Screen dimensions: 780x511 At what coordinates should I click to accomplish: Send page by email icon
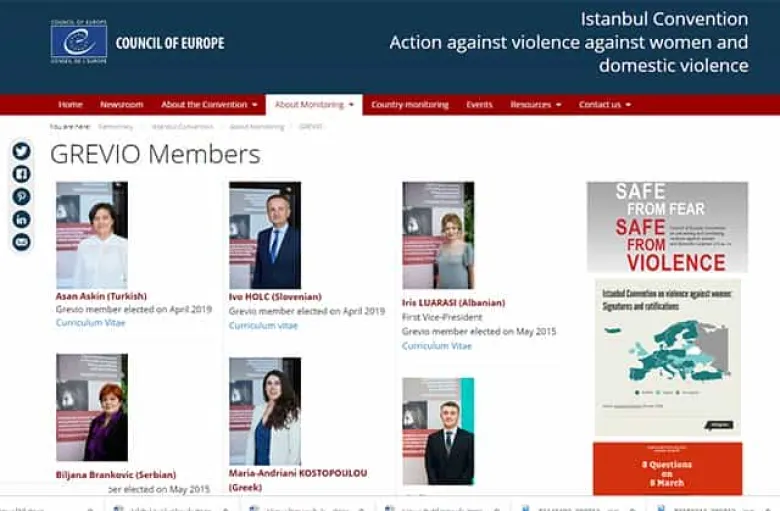pos(21,242)
